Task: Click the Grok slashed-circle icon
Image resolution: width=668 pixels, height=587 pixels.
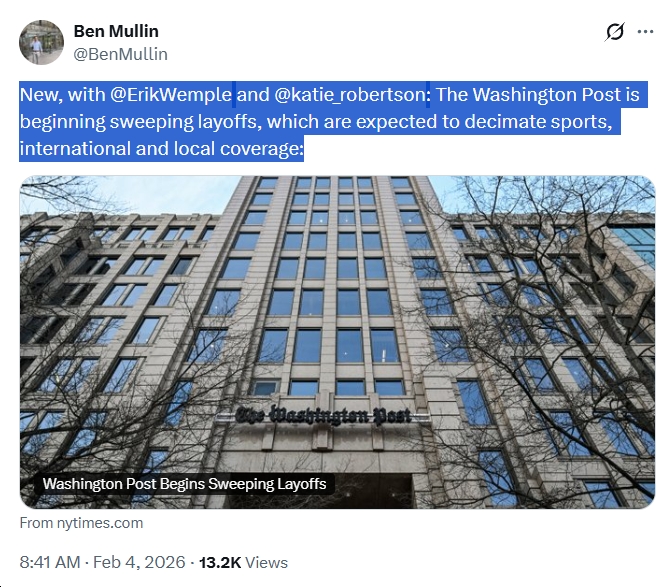Action: pyautogui.click(x=616, y=32)
